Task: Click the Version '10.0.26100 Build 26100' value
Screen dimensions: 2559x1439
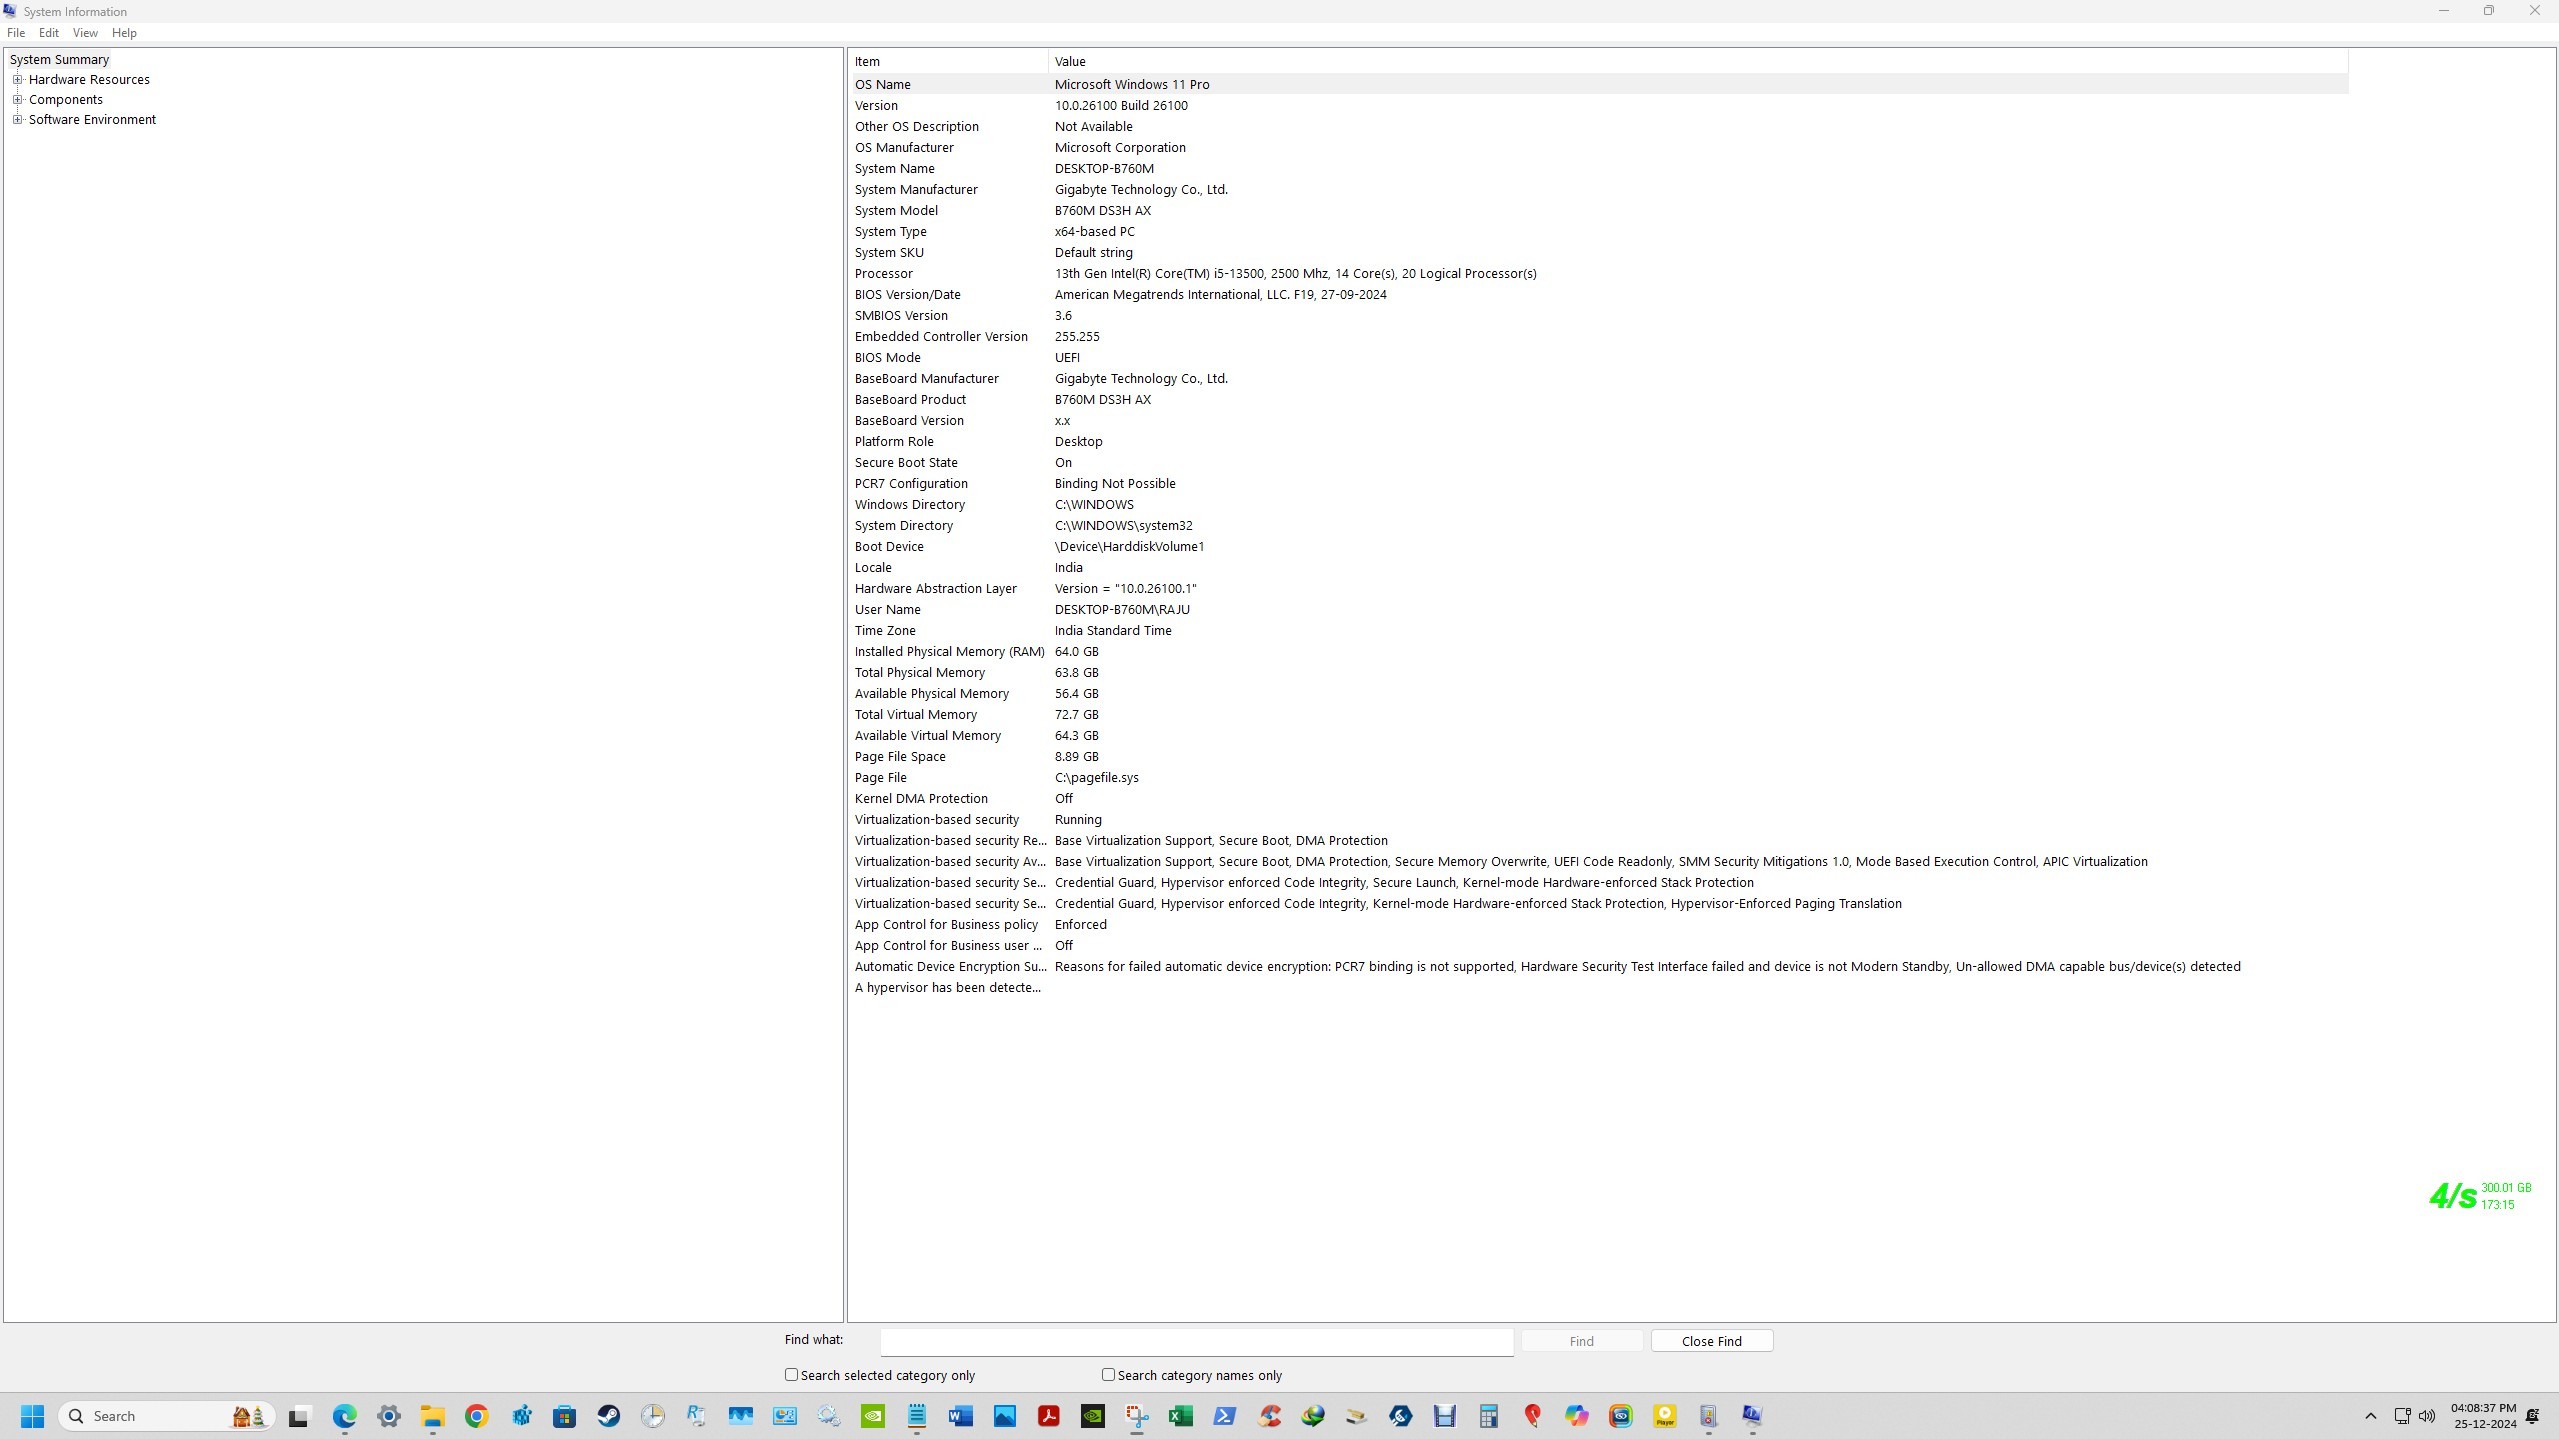Action: pyautogui.click(x=1121, y=106)
